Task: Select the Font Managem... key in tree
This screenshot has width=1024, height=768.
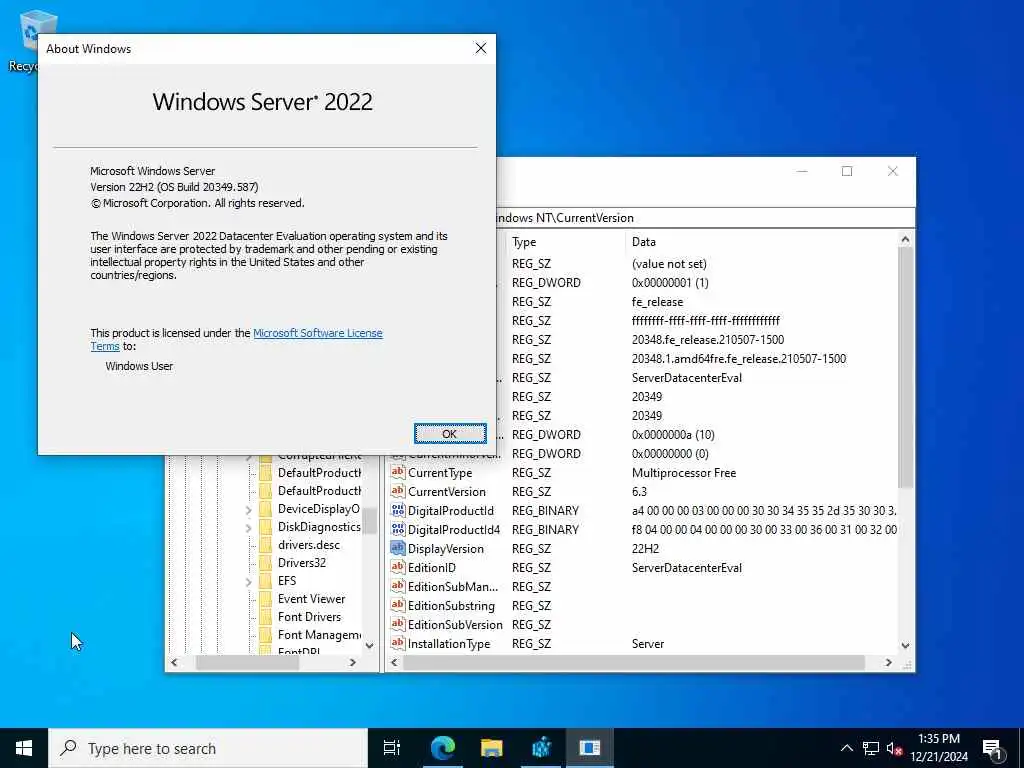Action: point(319,635)
